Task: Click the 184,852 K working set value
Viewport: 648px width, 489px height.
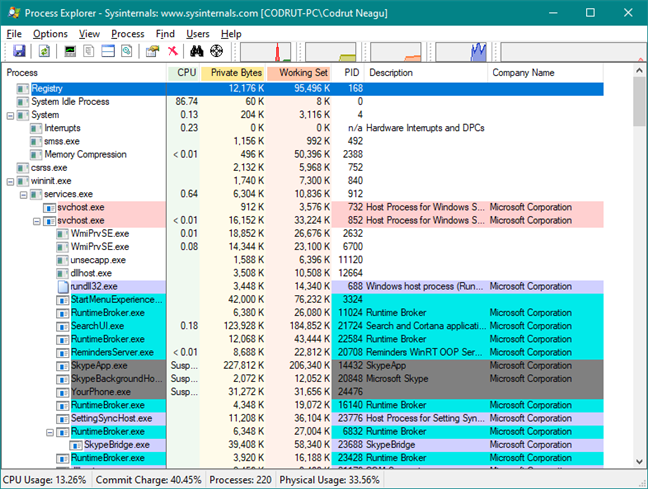Action: pyautogui.click(x=310, y=326)
